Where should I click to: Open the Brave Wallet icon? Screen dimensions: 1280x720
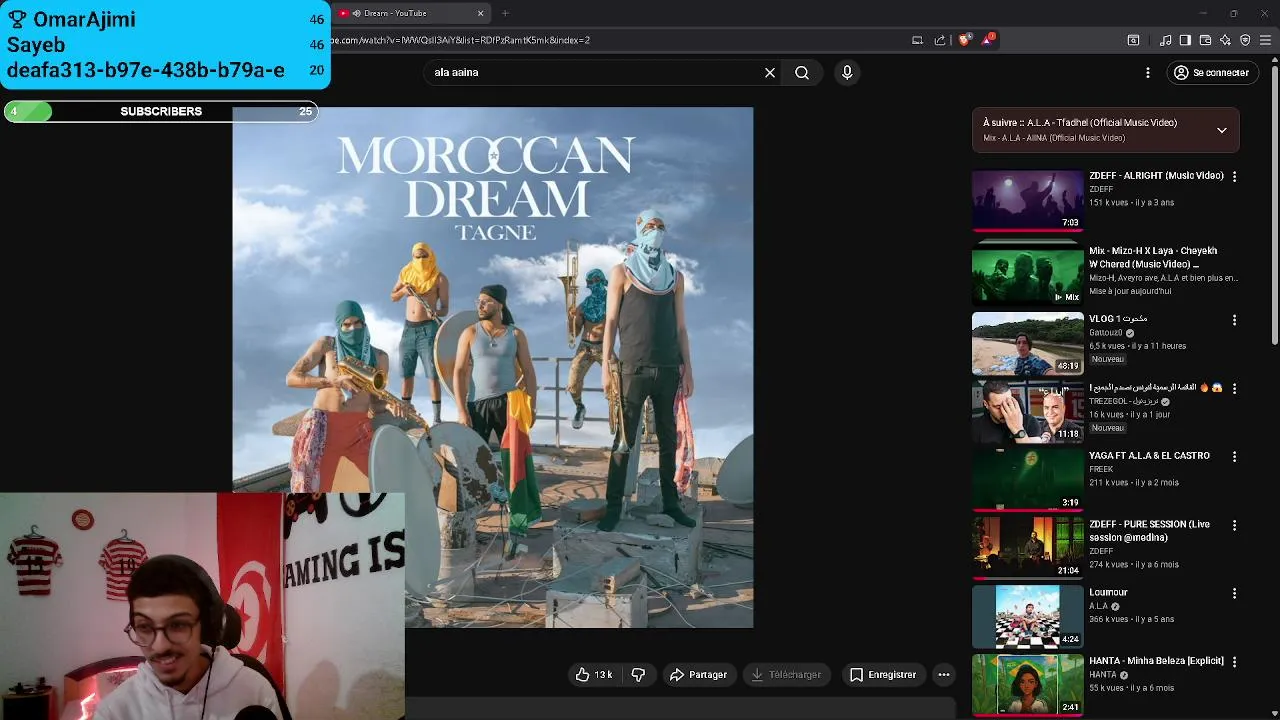[1205, 40]
